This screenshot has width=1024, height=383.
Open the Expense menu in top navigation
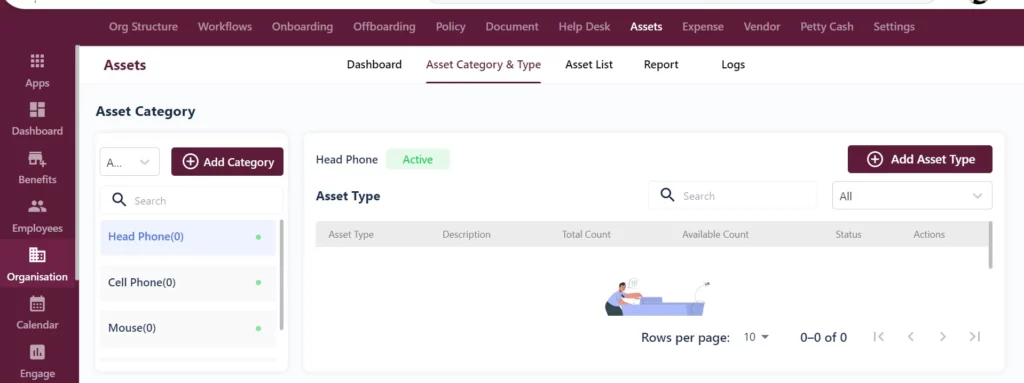coord(703,27)
